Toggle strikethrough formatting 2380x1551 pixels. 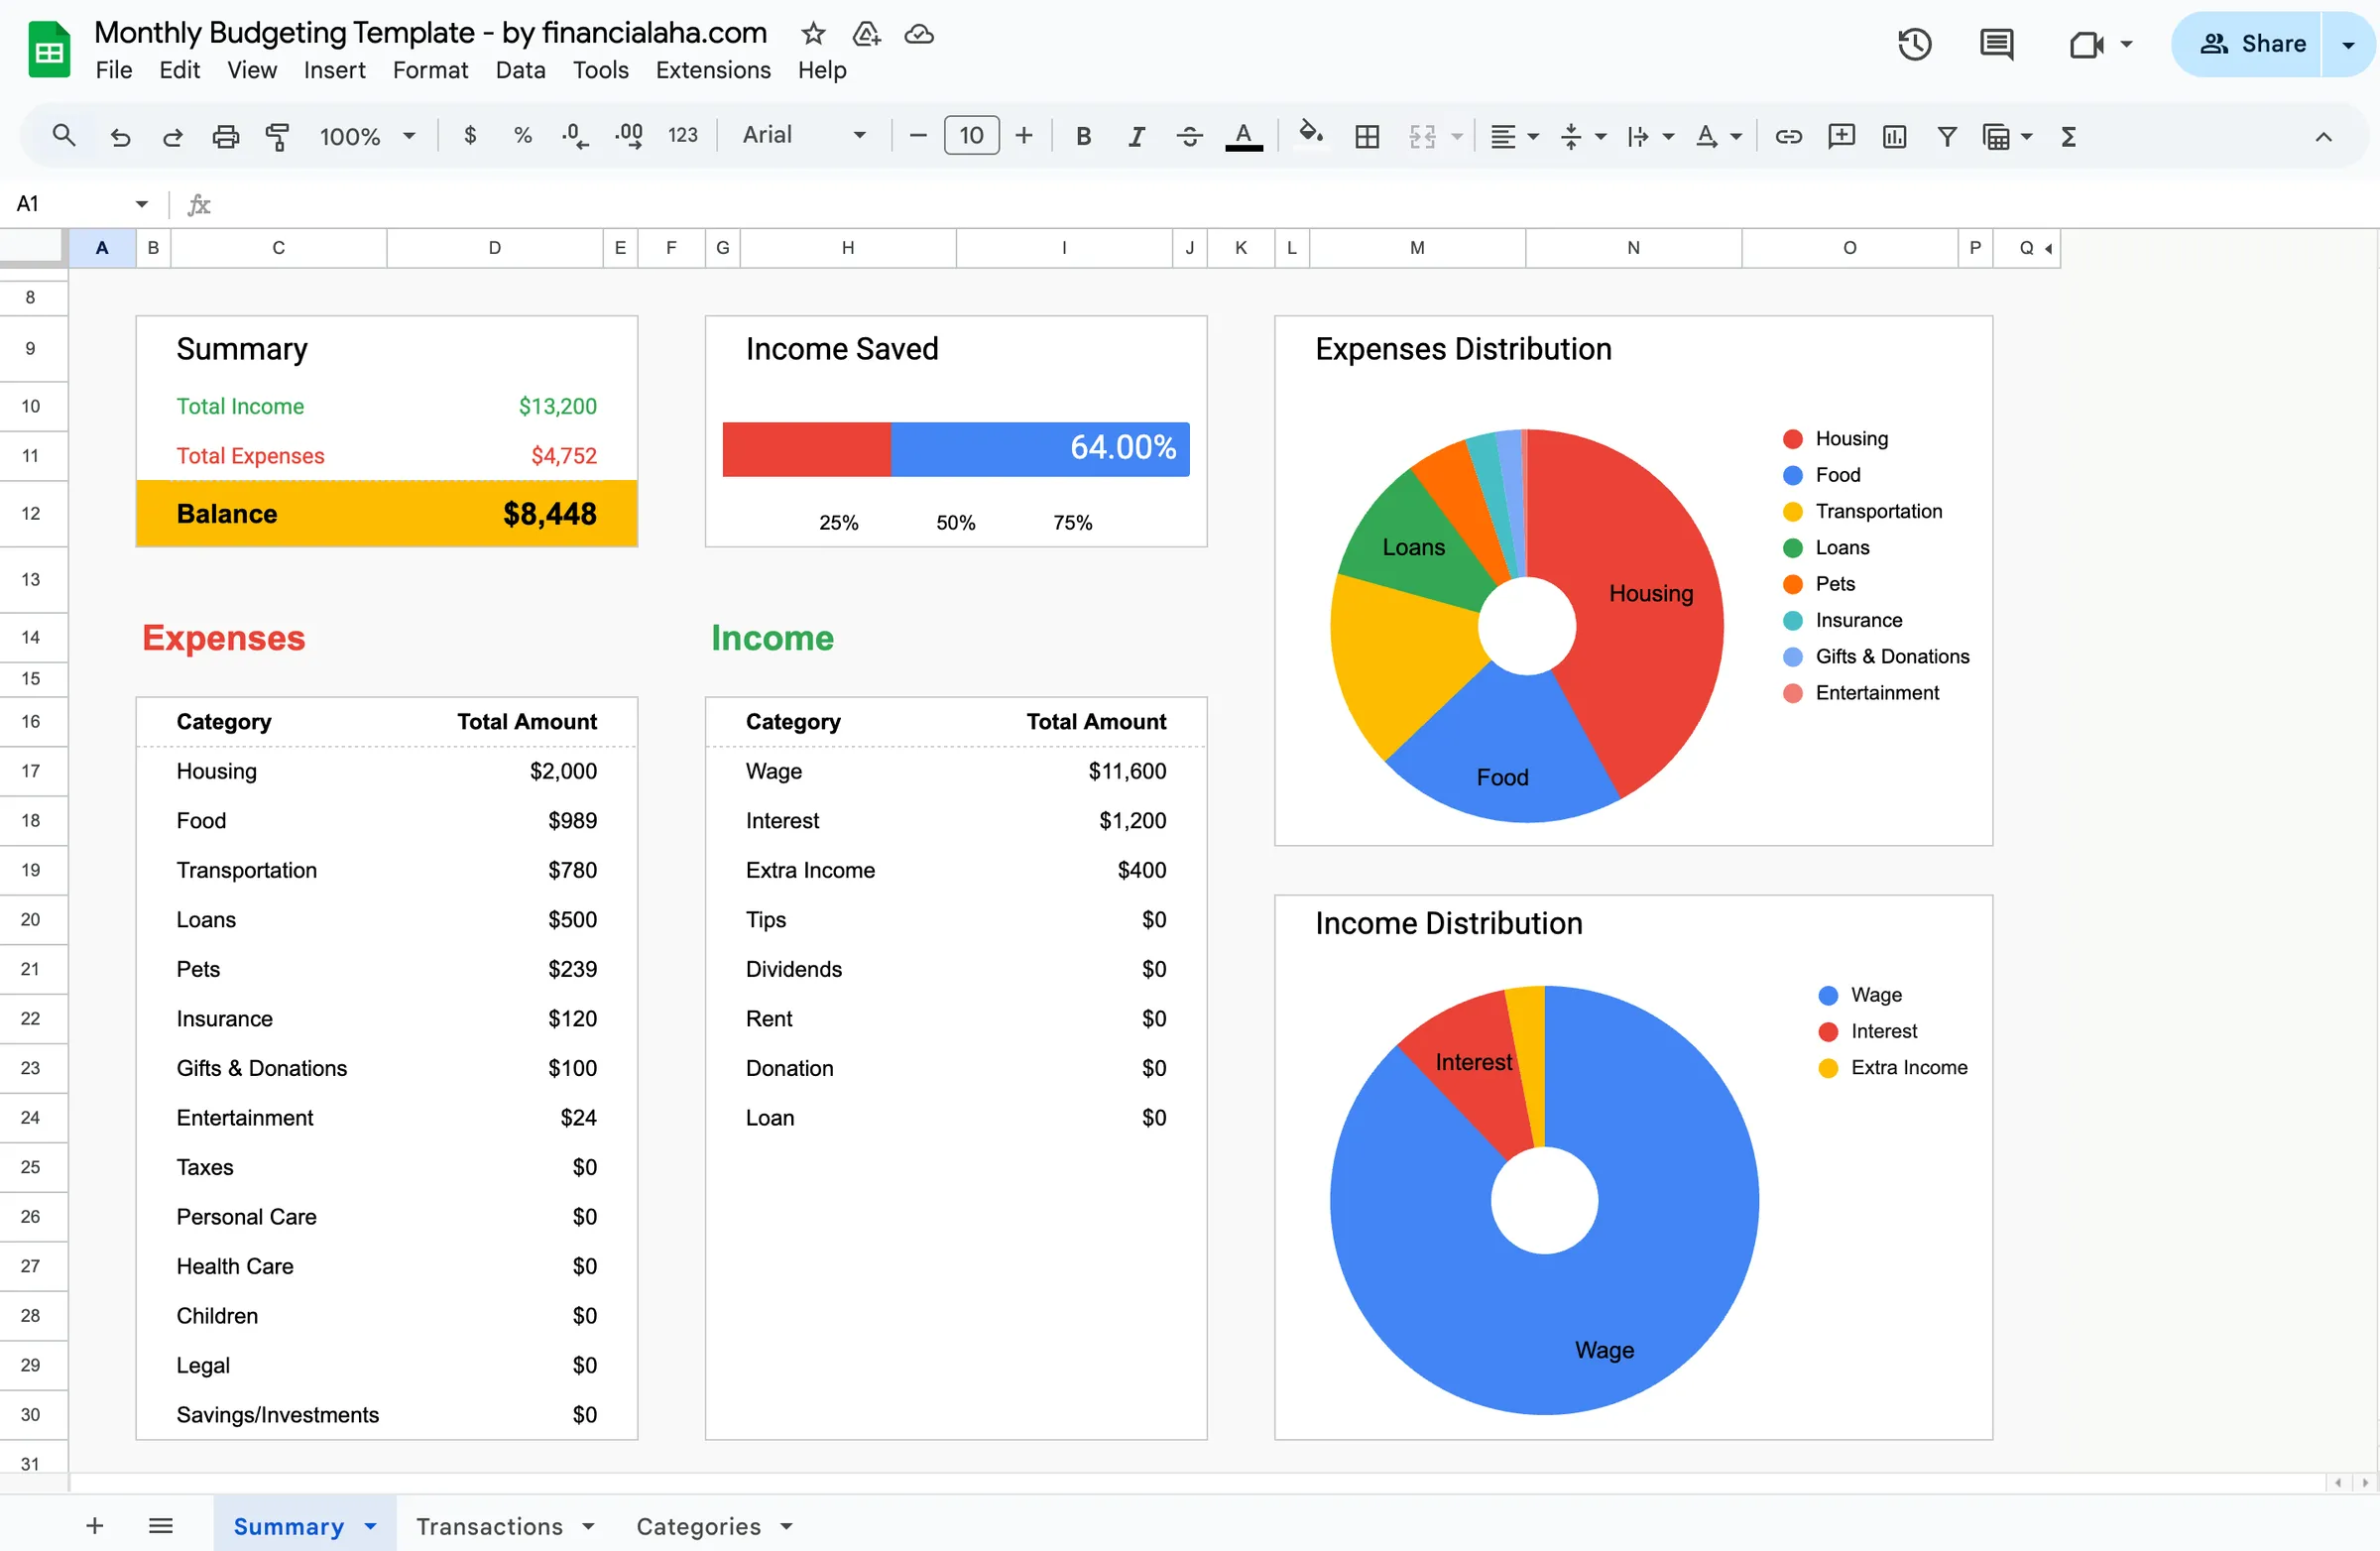click(1189, 135)
